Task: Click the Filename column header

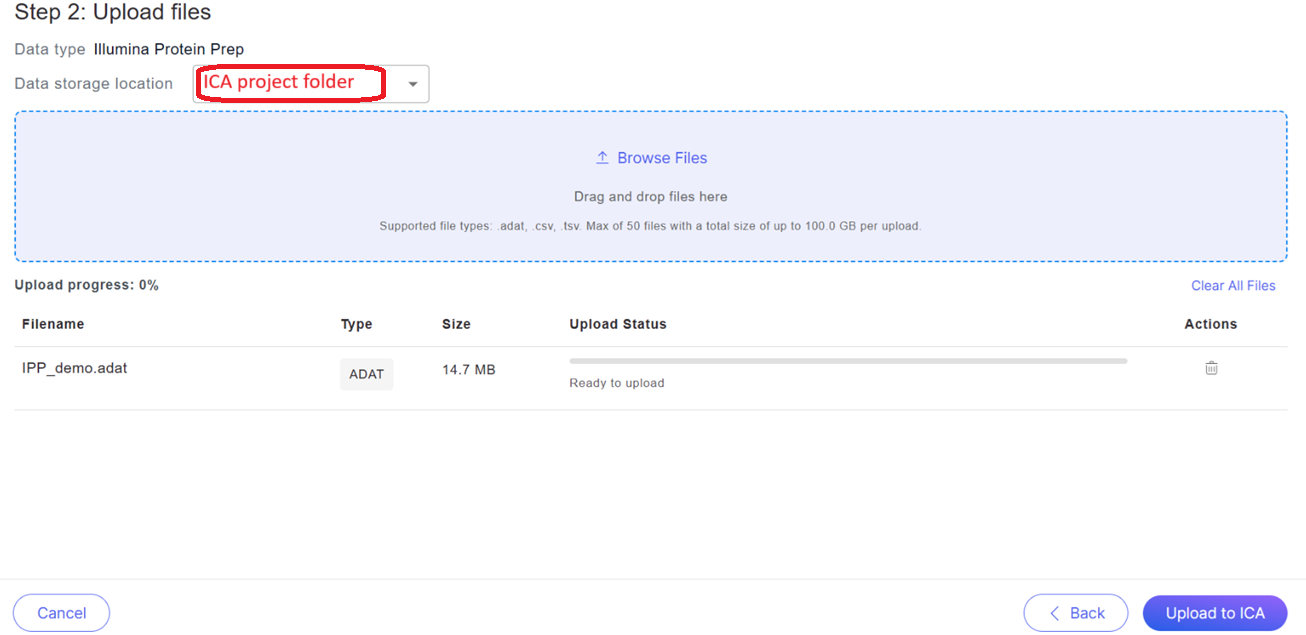Action: (x=53, y=324)
